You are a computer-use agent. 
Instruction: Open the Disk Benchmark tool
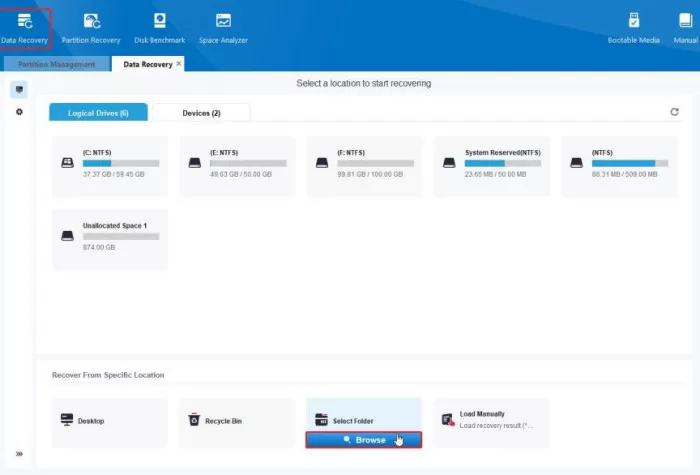pyautogui.click(x=159, y=29)
